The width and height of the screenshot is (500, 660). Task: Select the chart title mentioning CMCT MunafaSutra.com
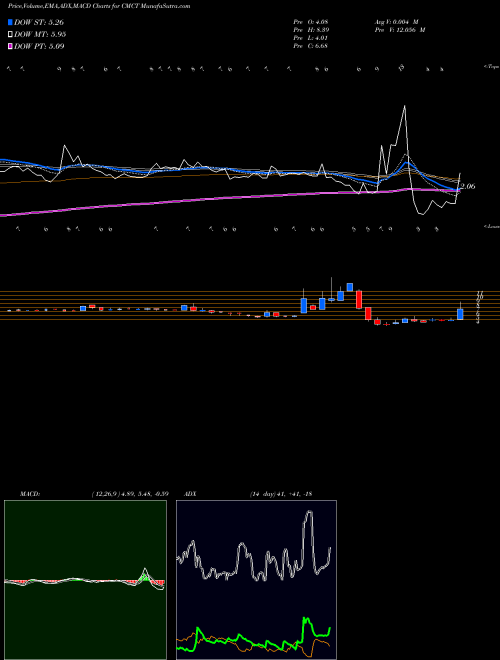pos(99,6)
